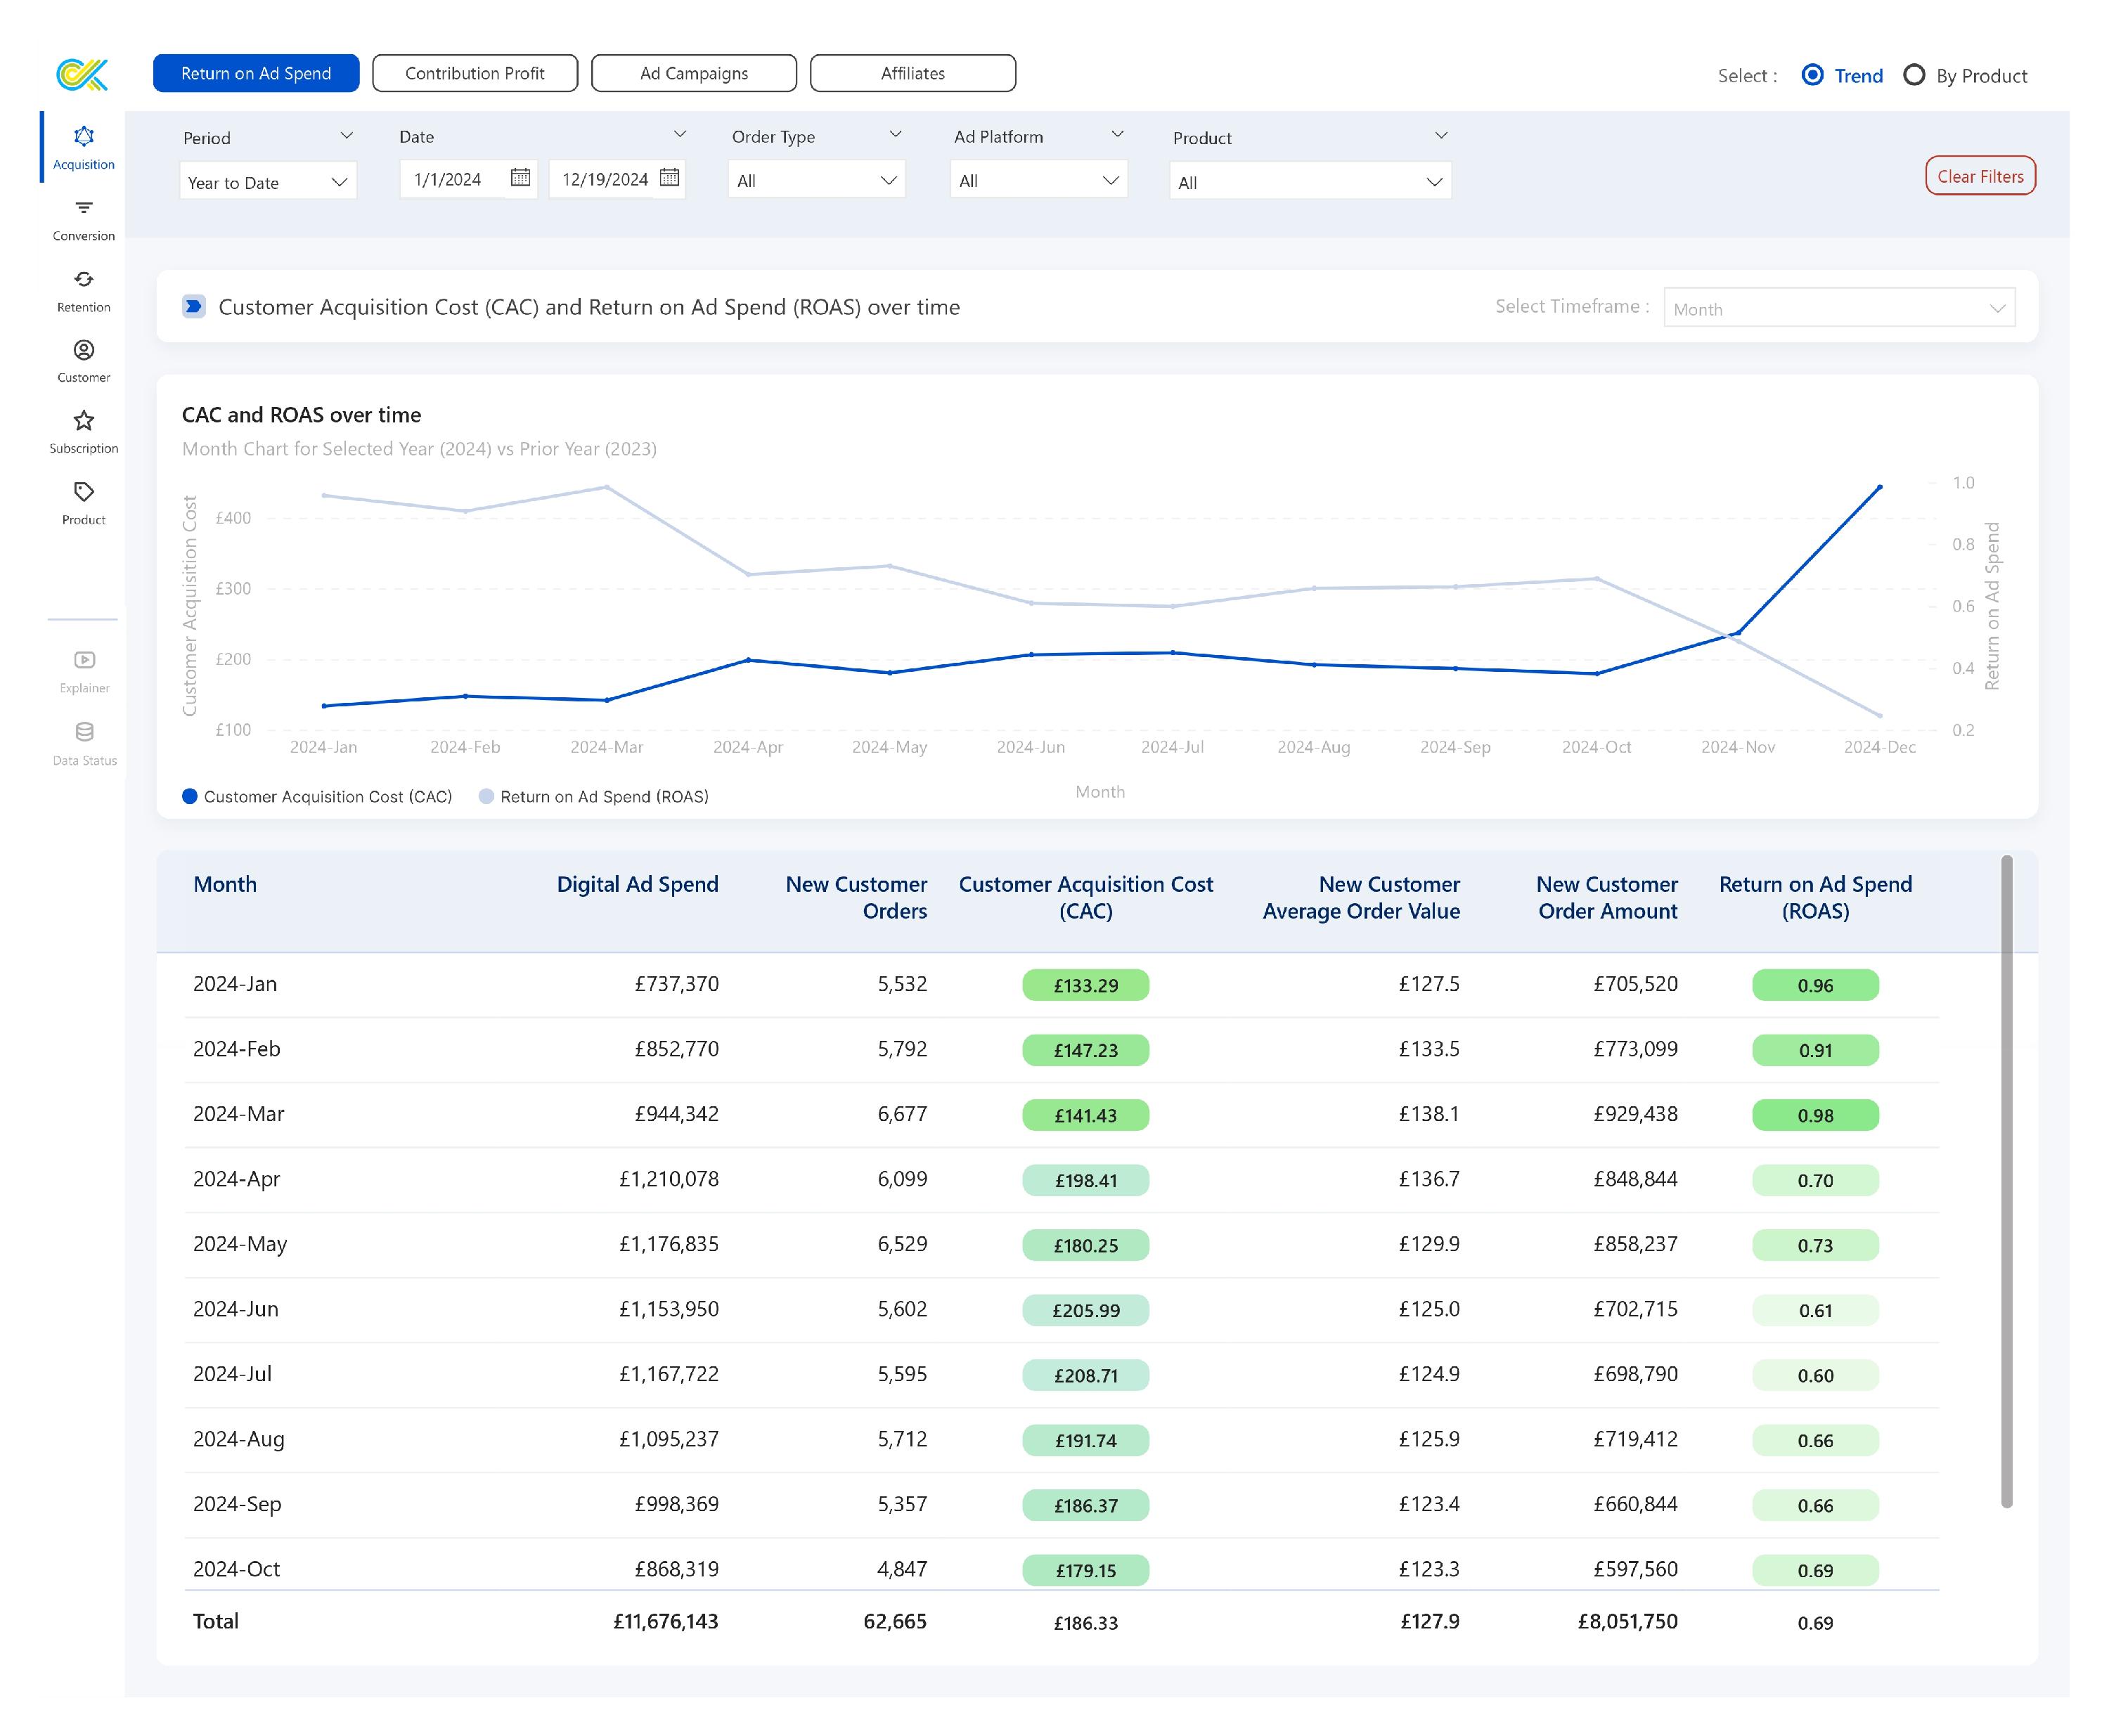This screenshot has width=2109, height=1736.
Task: Open the Acquisition sidebar icon
Action: pyautogui.click(x=84, y=137)
